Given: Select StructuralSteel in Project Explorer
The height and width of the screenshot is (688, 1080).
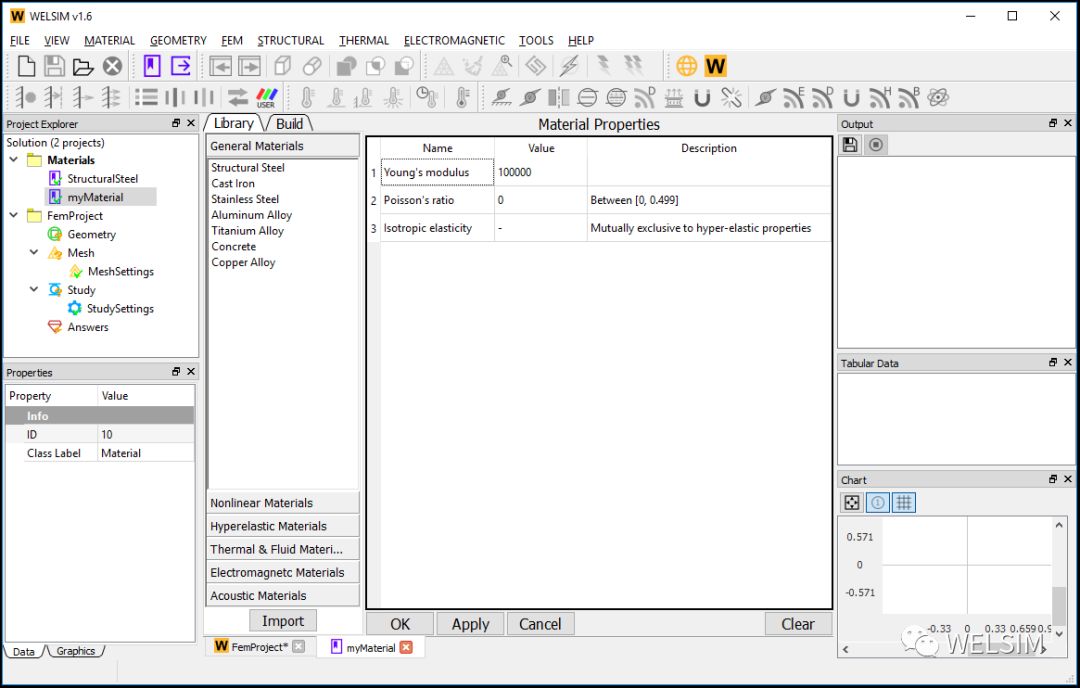Looking at the screenshot, I should click(x=103, y=178).
